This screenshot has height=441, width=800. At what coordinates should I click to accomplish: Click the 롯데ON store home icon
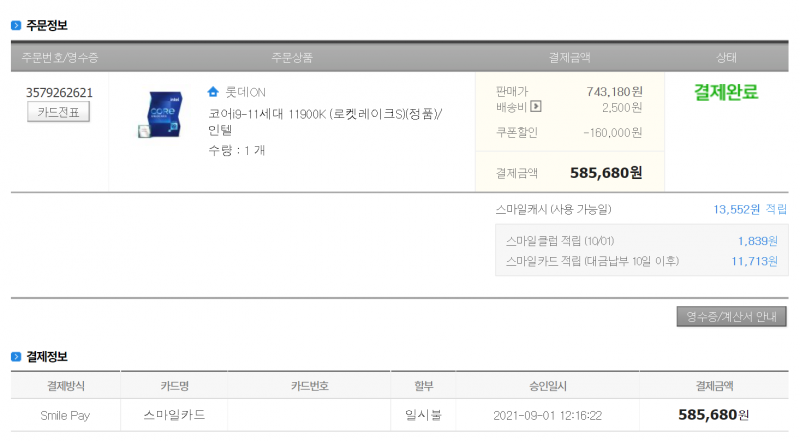click(x=213, y=92)
